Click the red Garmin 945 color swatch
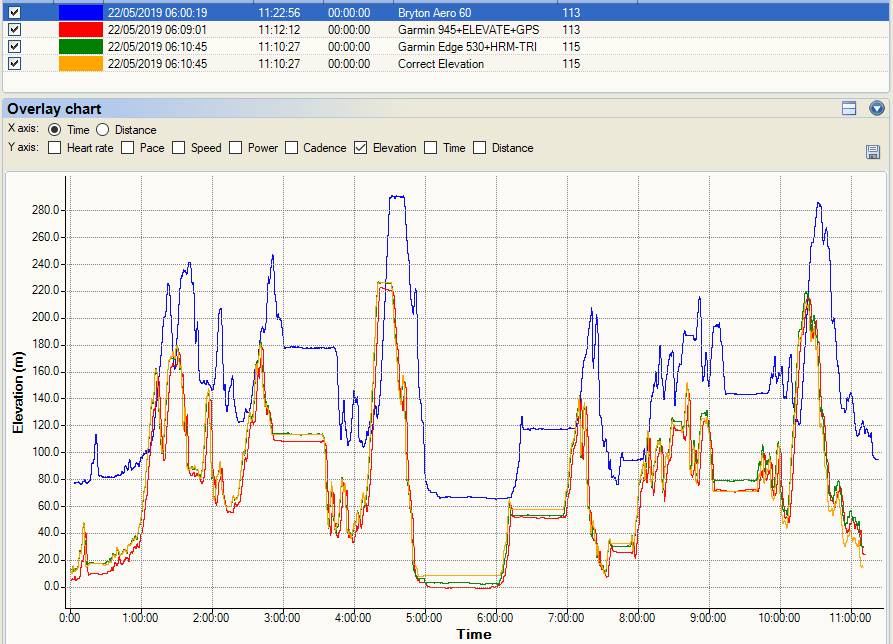893x644 pixels. click(x=81, y=30)
